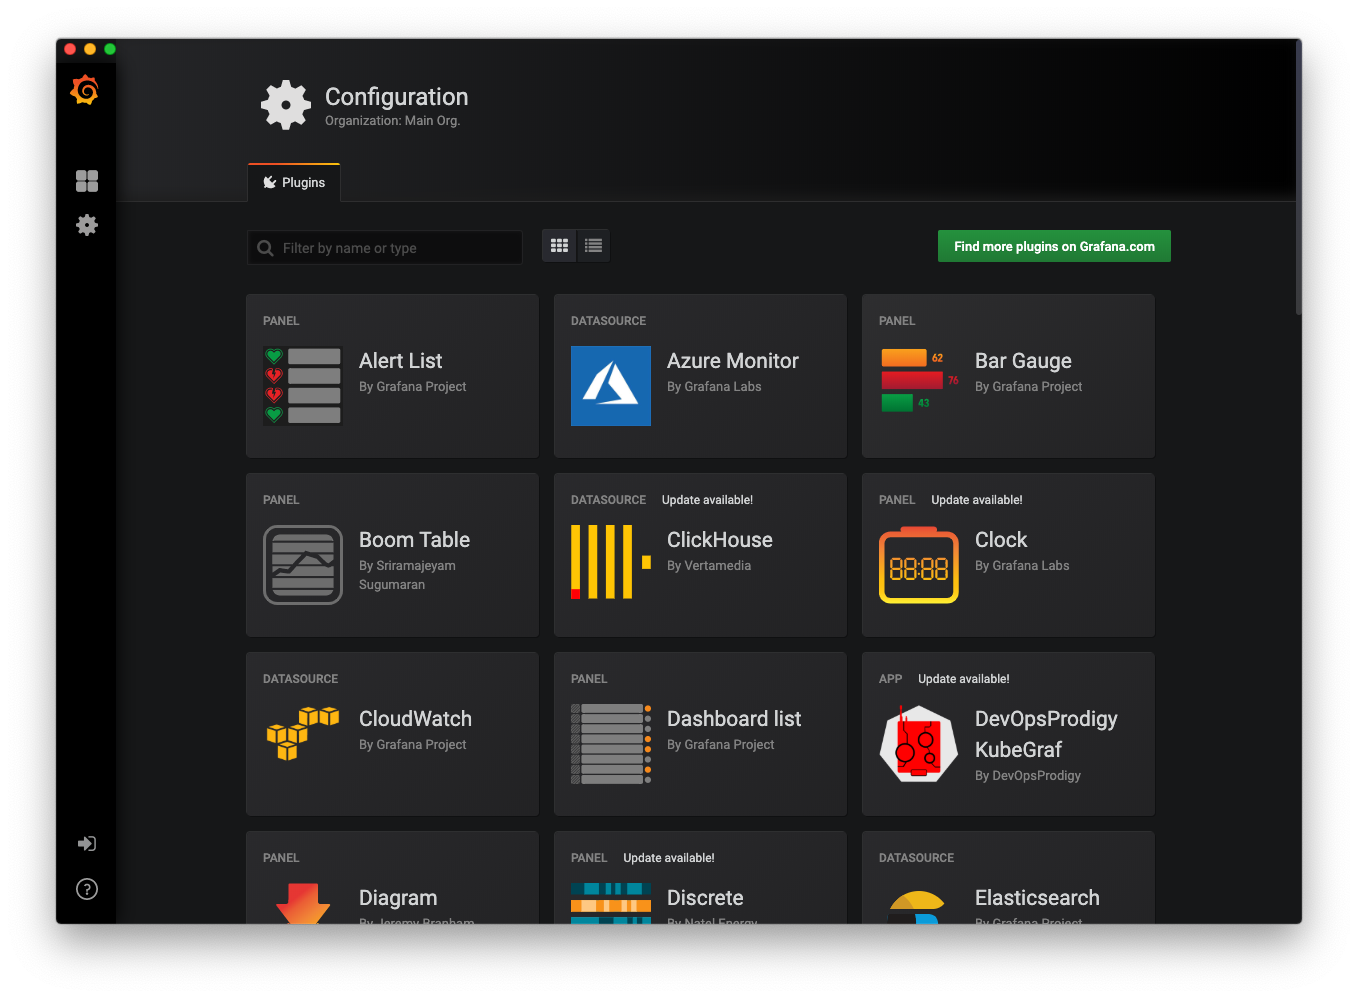Click Clock's Update available! label
This screenshot has height=998, width=1358.
tap(977, 500)
